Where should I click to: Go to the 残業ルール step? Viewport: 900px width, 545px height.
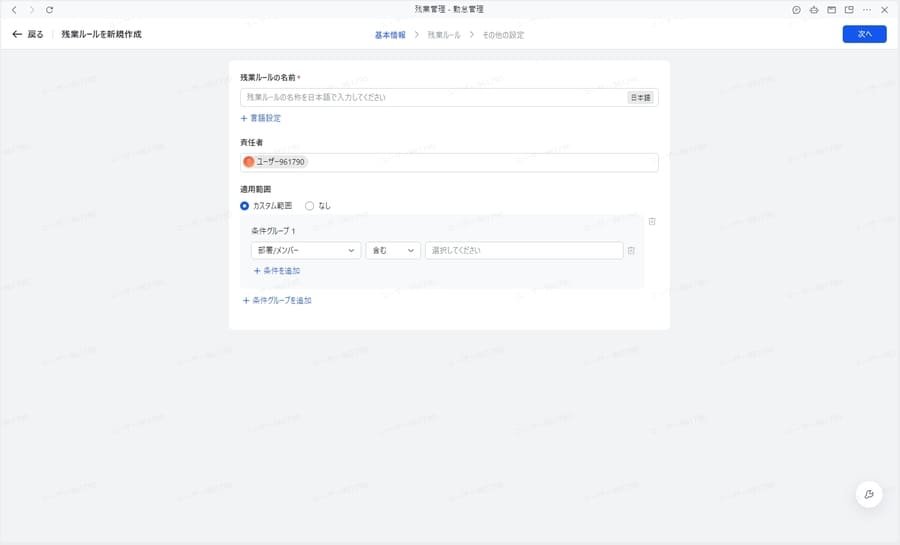point(444,35)
